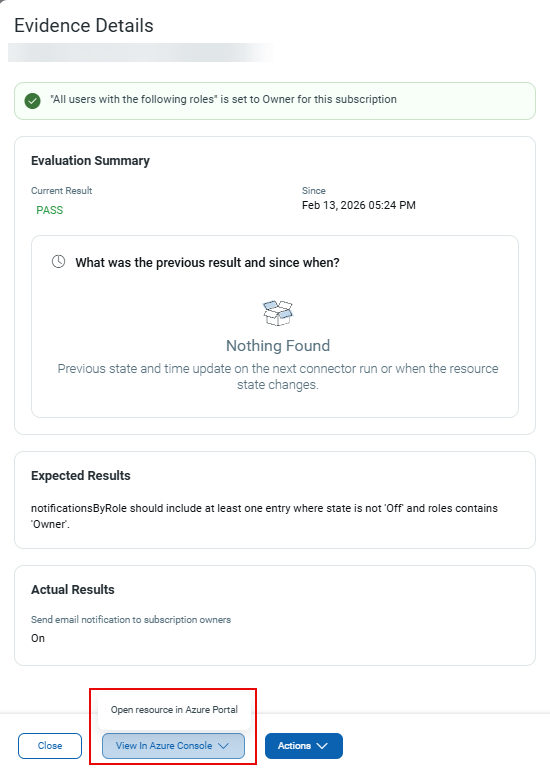This screenshot has height=769, width=550.
Task: Click the Actual Results heading
Action: (x=73, y=589)
